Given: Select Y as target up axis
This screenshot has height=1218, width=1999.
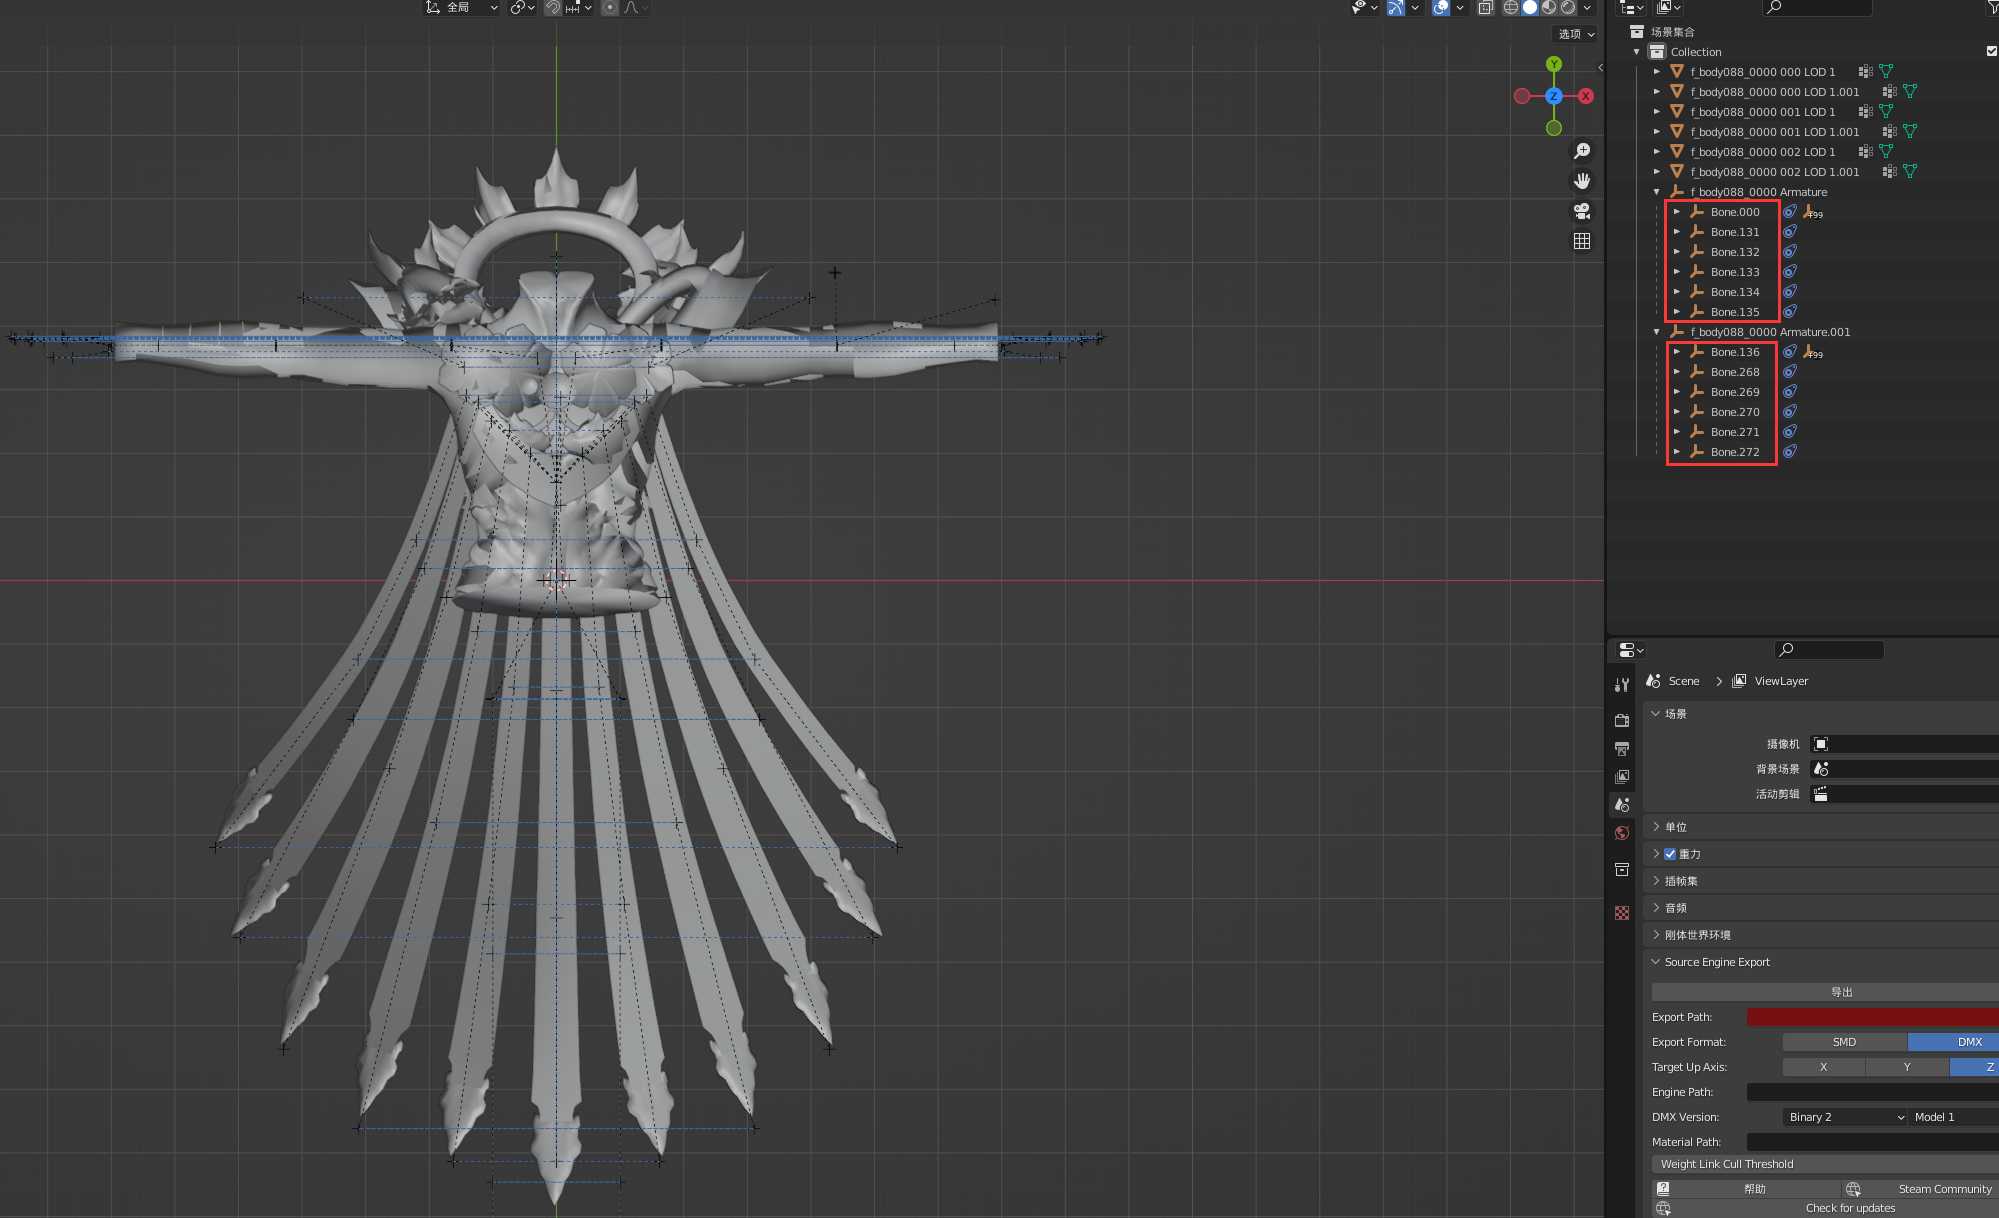Looking at the screenshot, I should [1906, 1067].
